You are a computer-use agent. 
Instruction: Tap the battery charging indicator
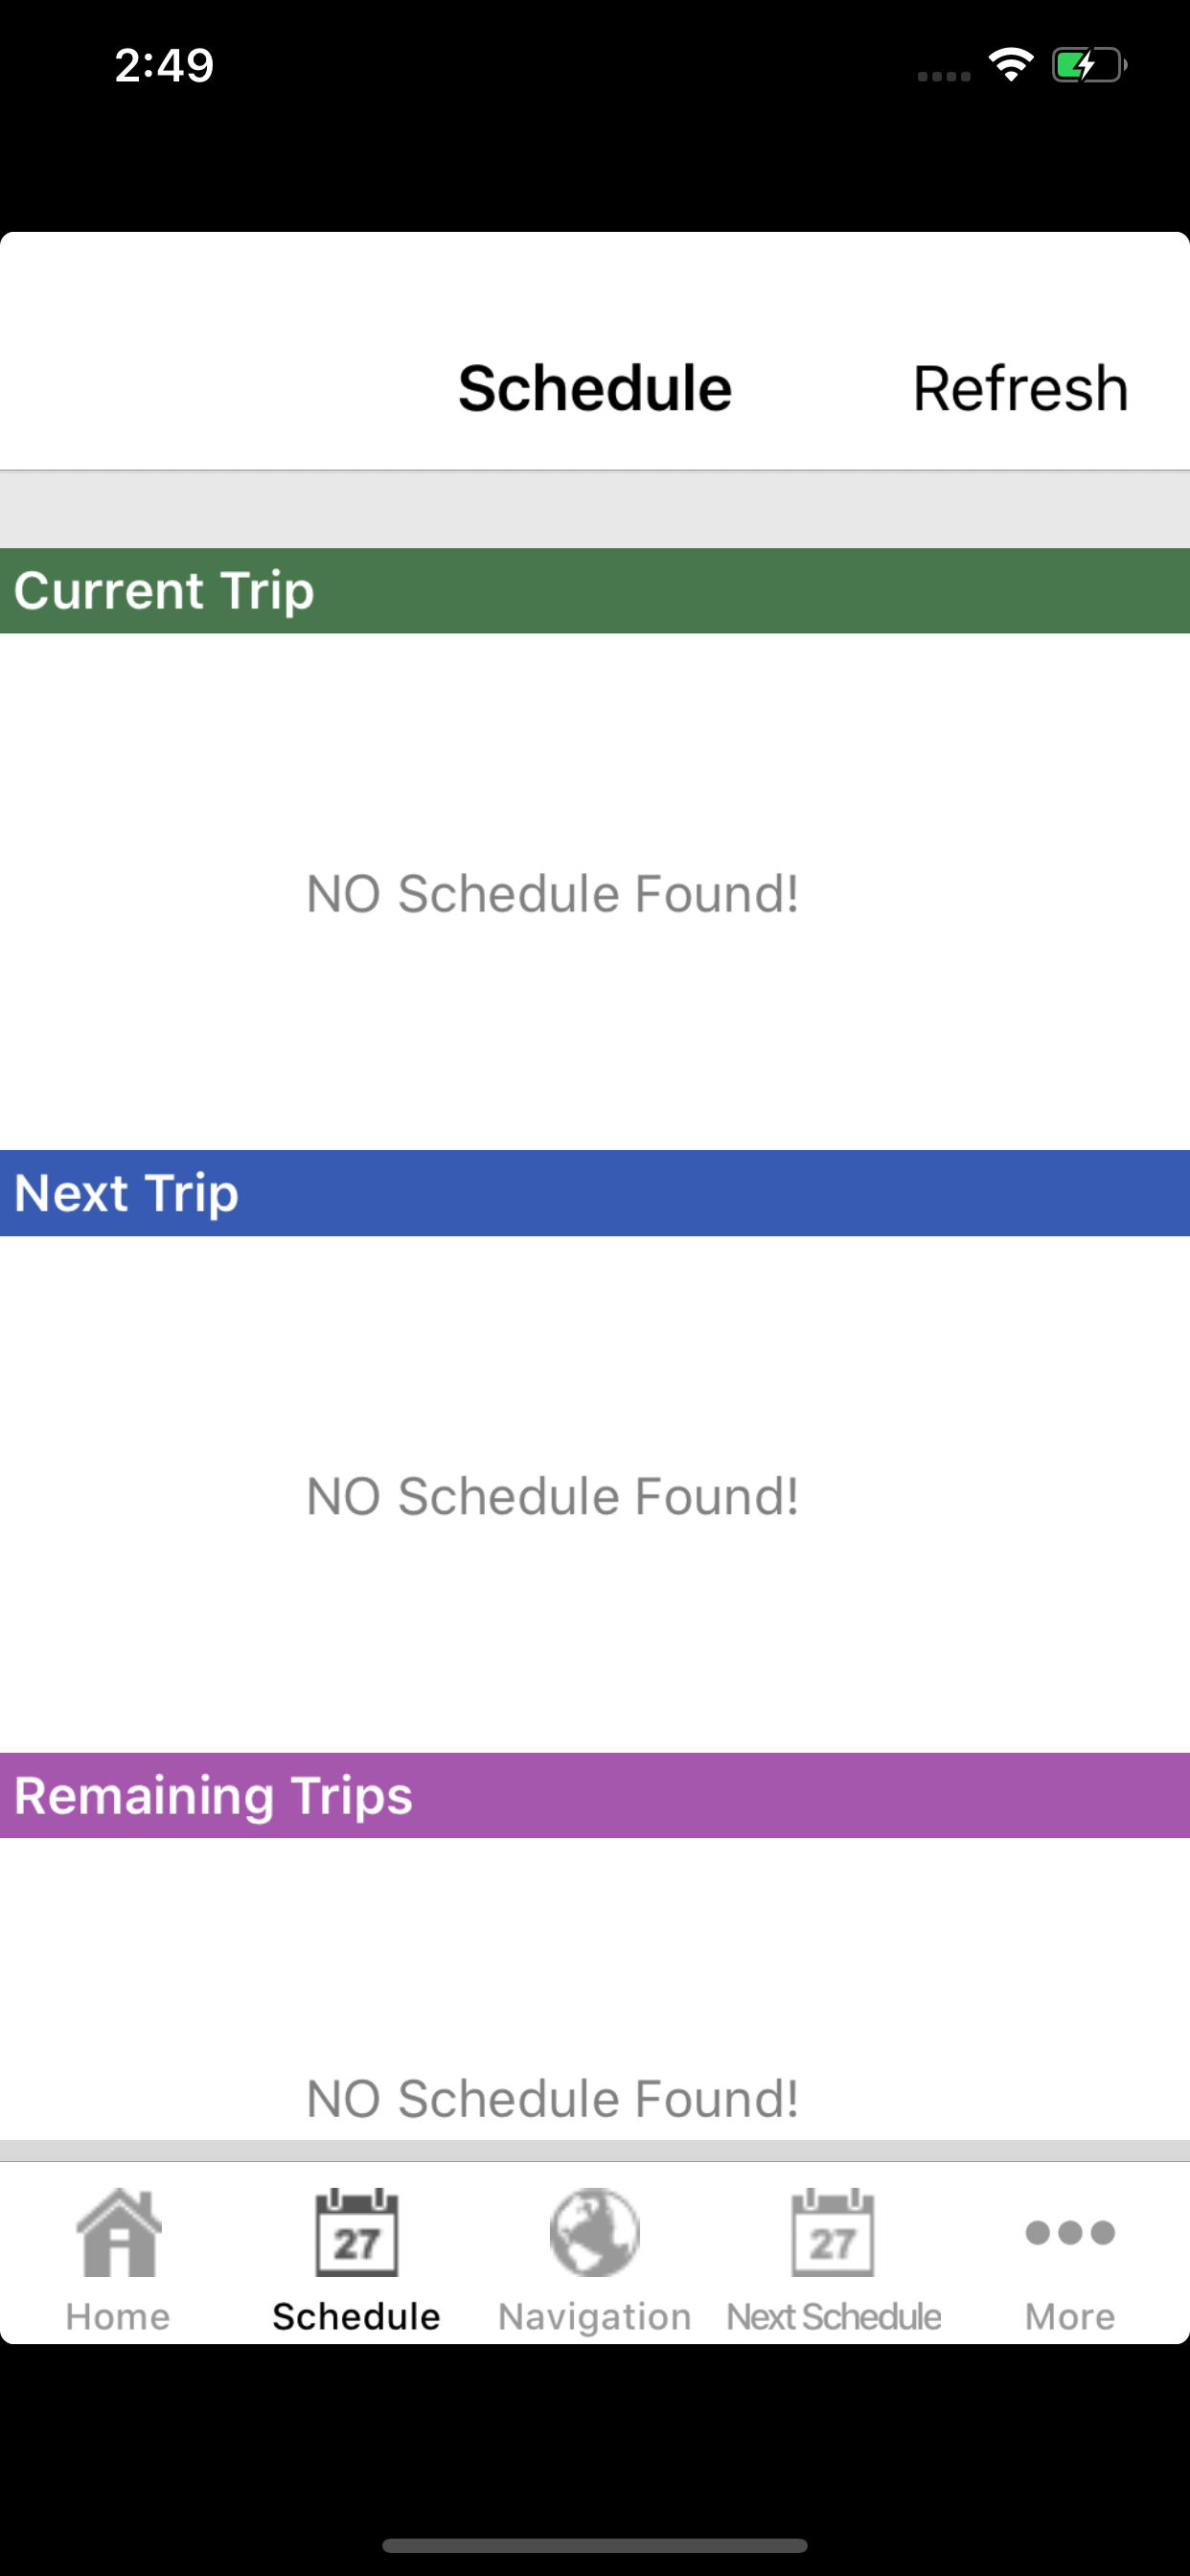coord(1089,65)
